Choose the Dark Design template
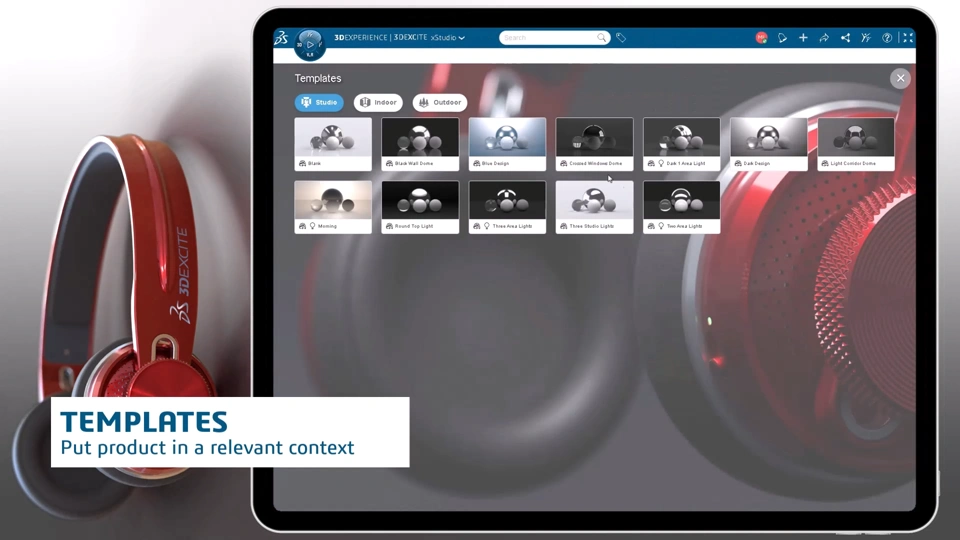960x540 pixels. [x=768, y=144]
